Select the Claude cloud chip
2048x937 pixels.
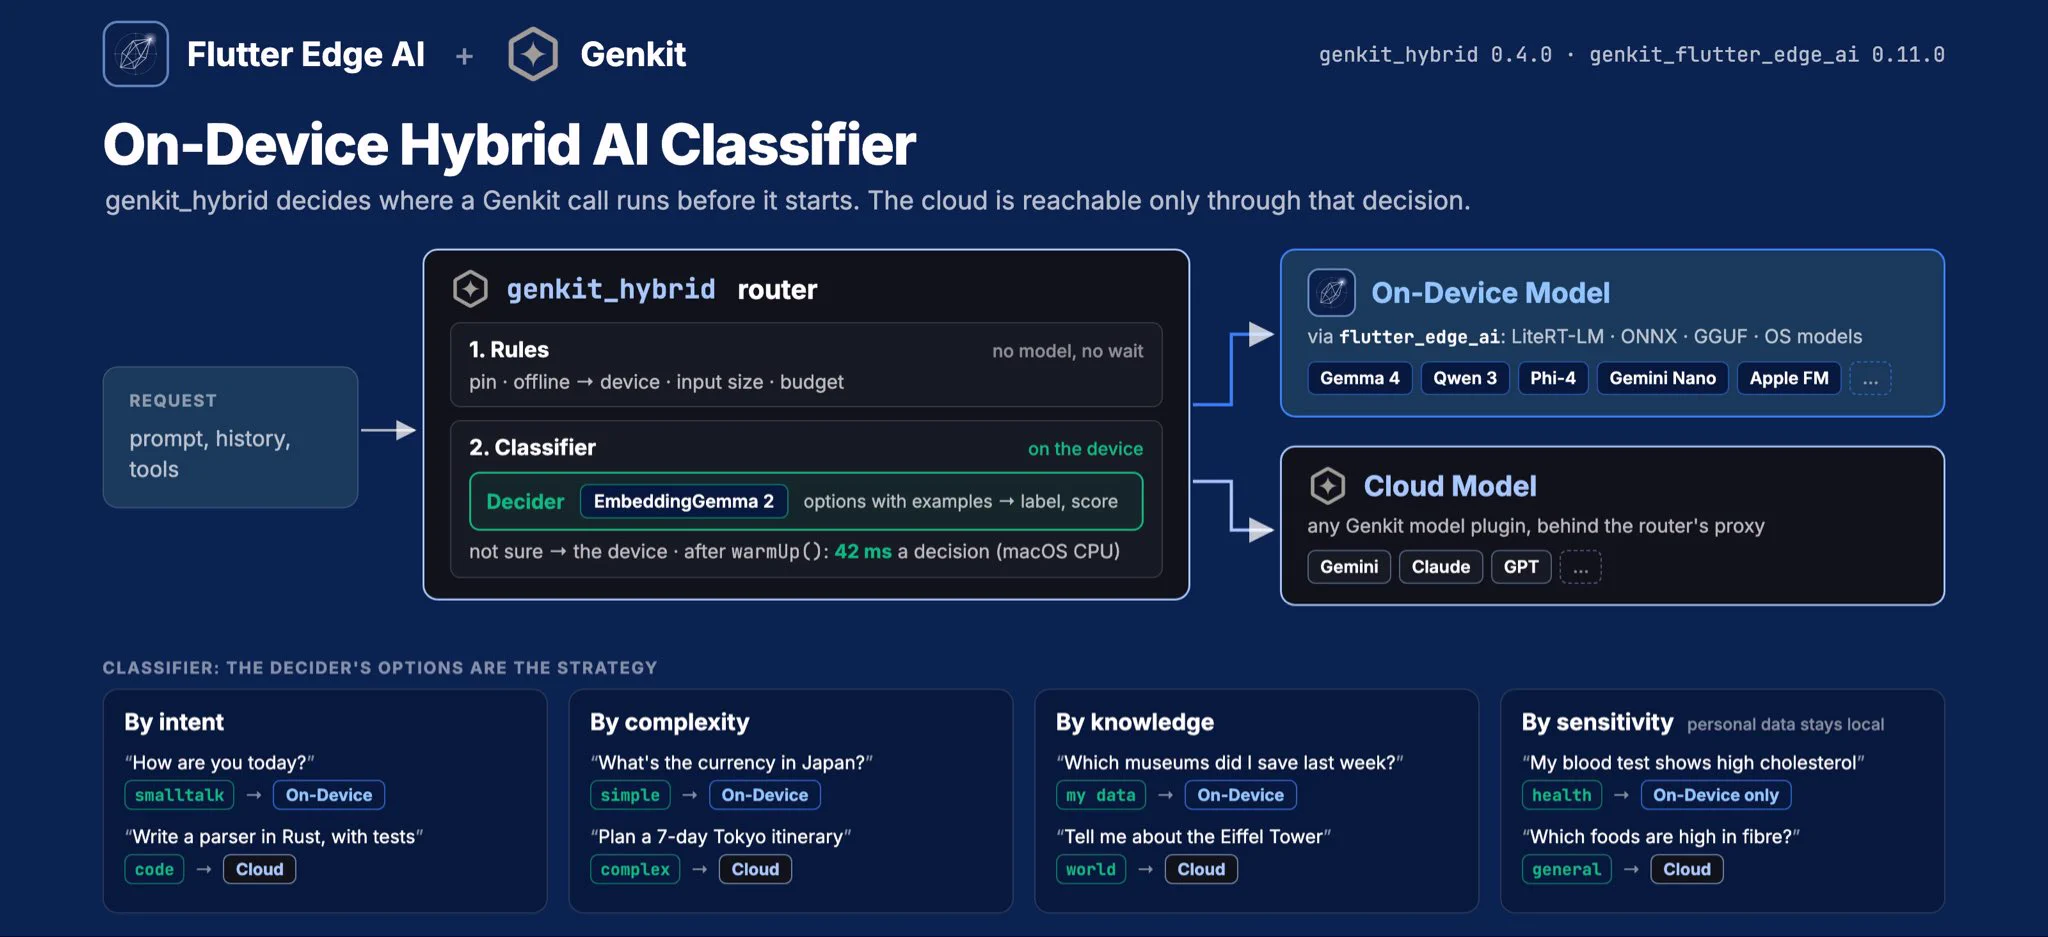[1441, 567]
